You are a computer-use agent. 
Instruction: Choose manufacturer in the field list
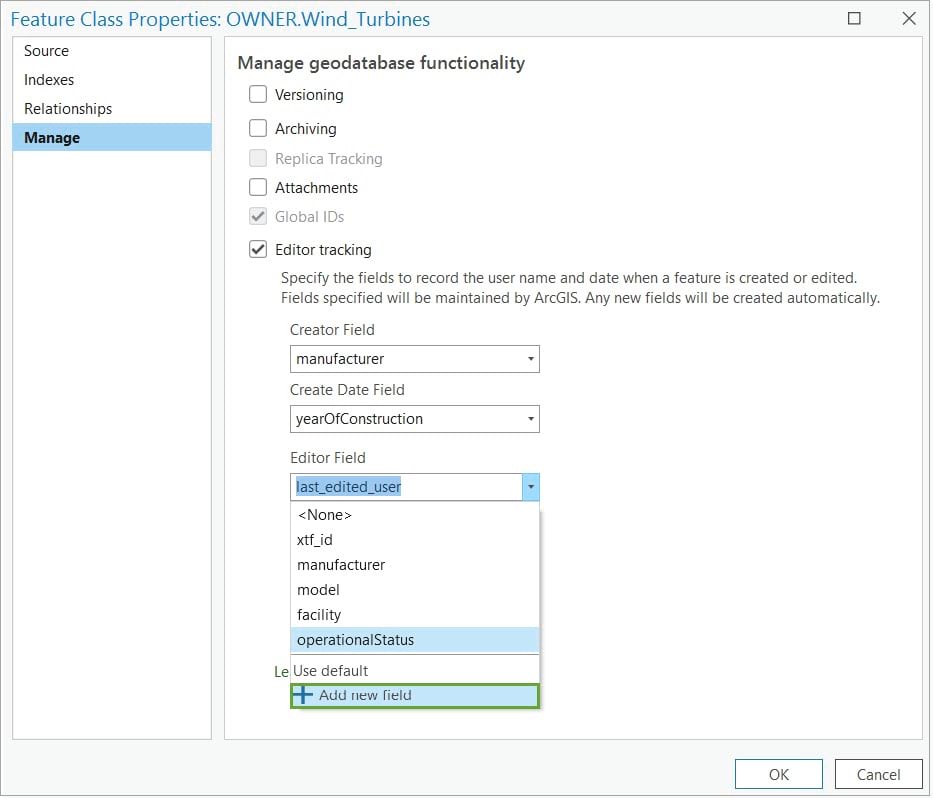tap(340, 564)
